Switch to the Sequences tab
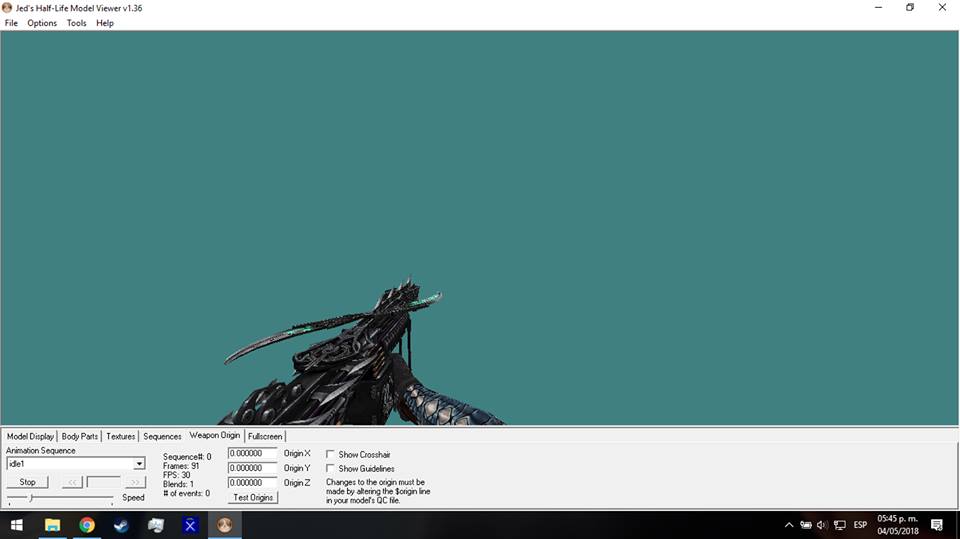Image resolution: width=960 pixels, height=539 pixels. point(162,436)
